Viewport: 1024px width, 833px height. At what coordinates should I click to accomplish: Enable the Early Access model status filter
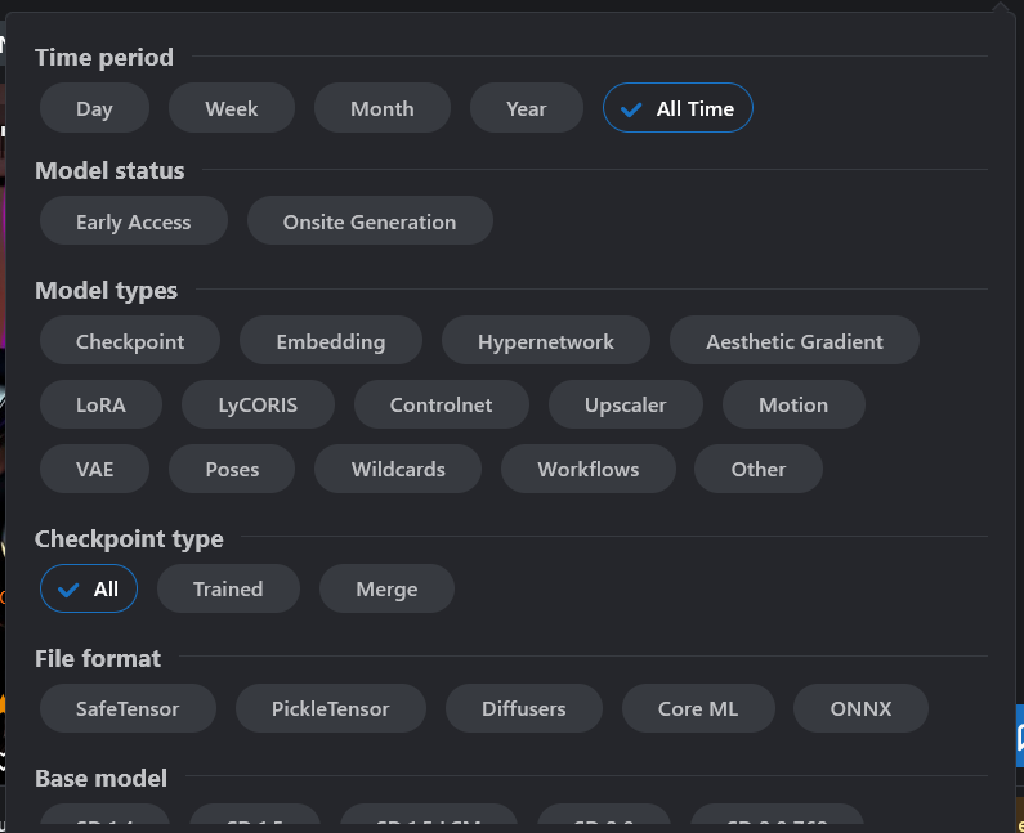click(x=133, y=221)
